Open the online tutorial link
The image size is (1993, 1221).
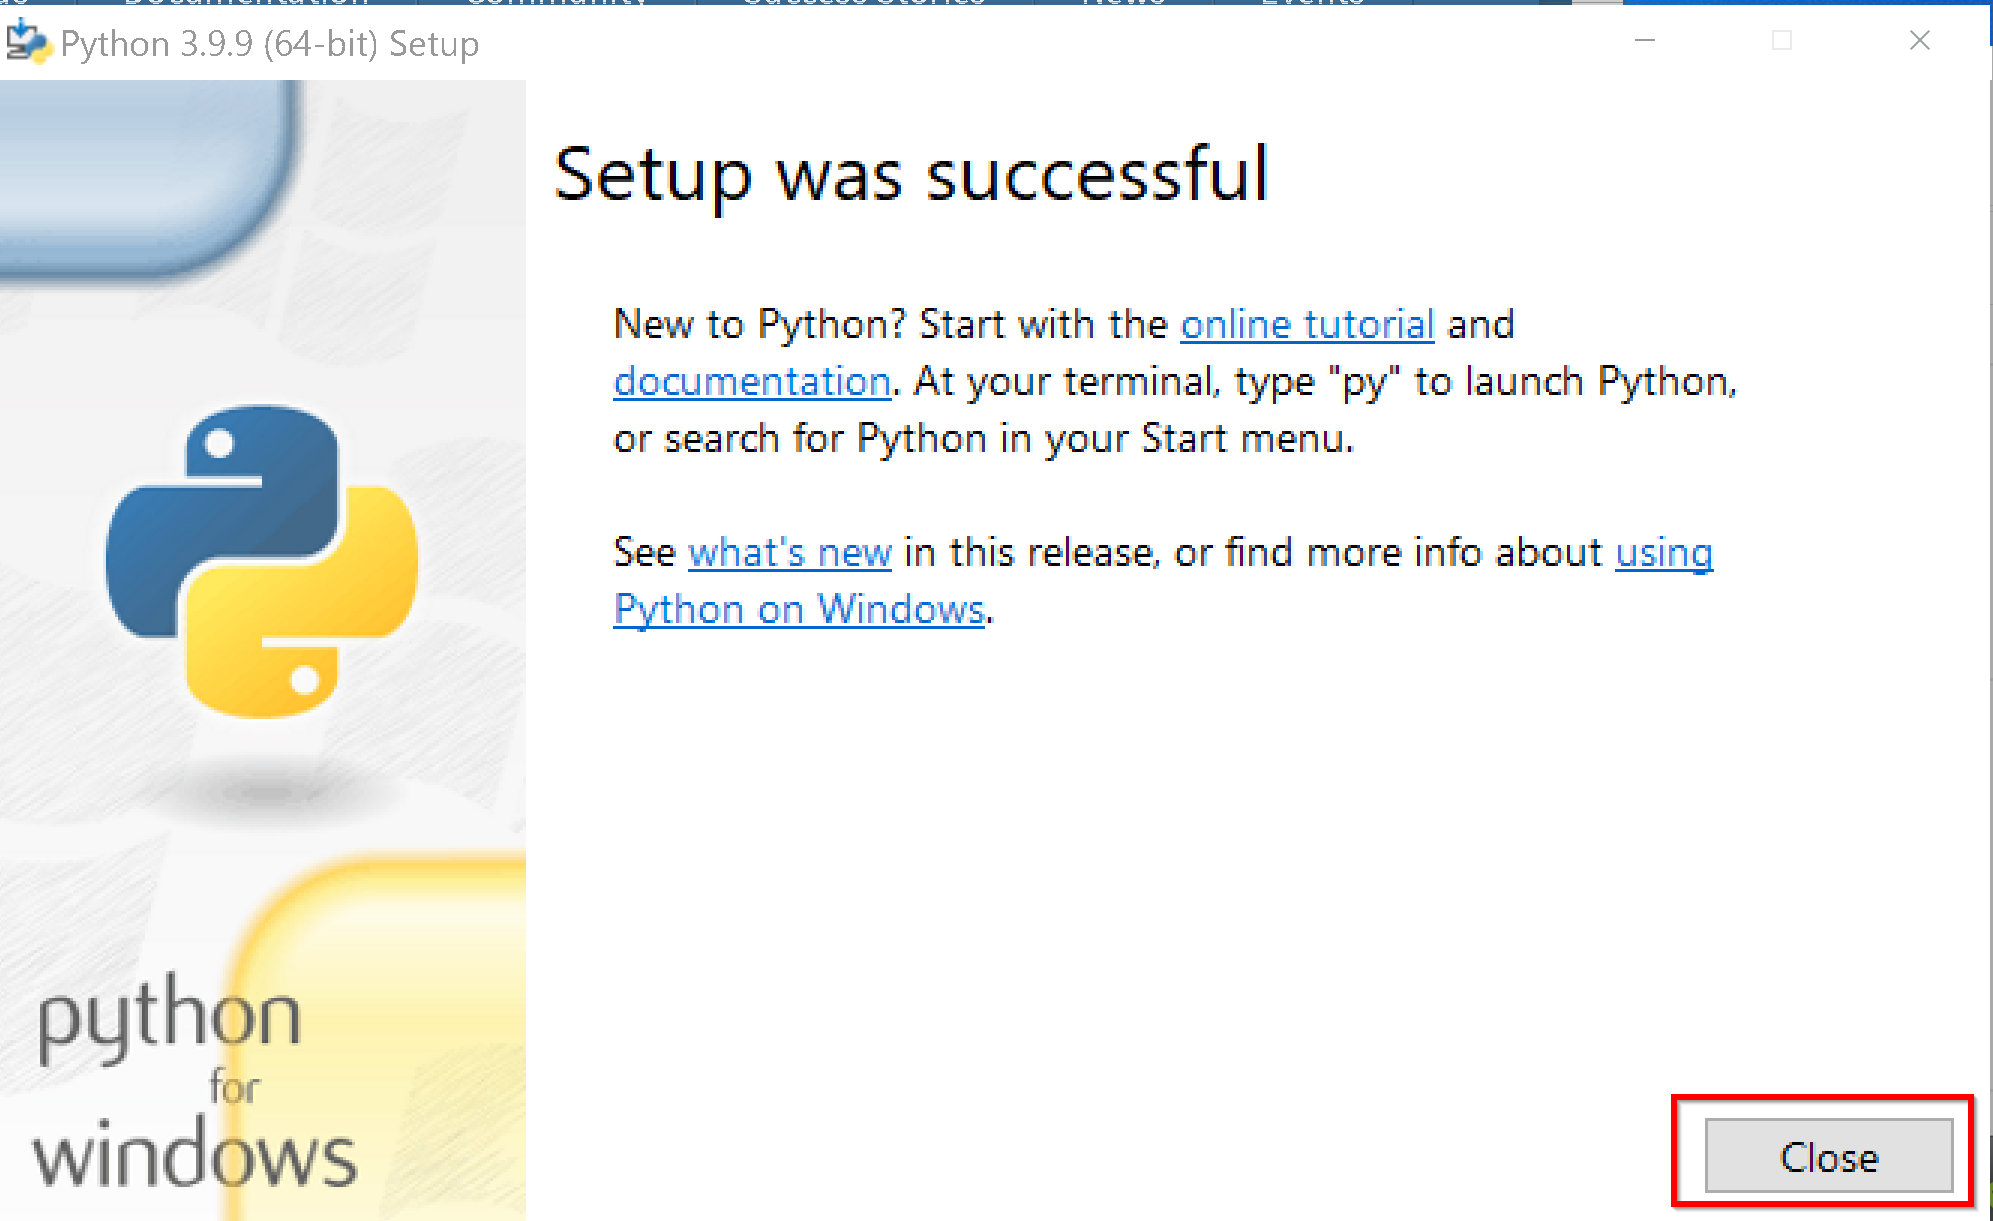point(1307,325)
